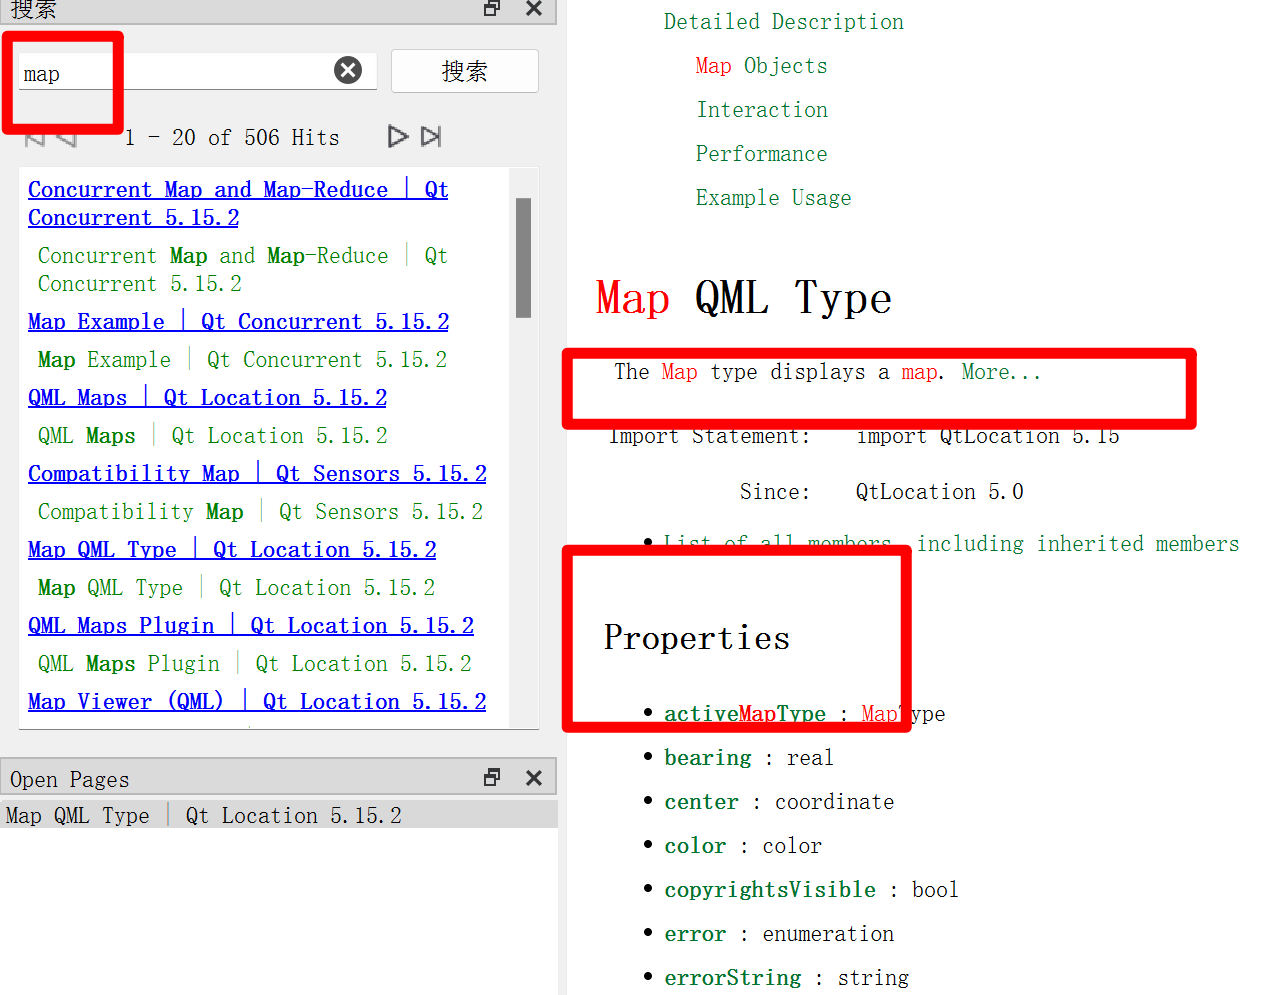
Task: Float the Open Pages panel
Action: click(492, 778)
